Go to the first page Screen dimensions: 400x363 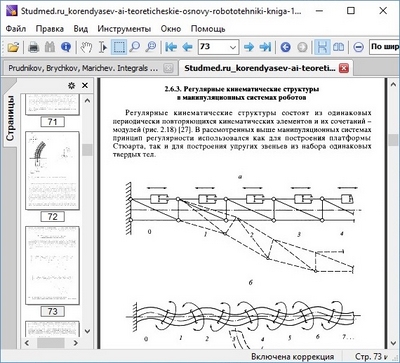(171, 47)
